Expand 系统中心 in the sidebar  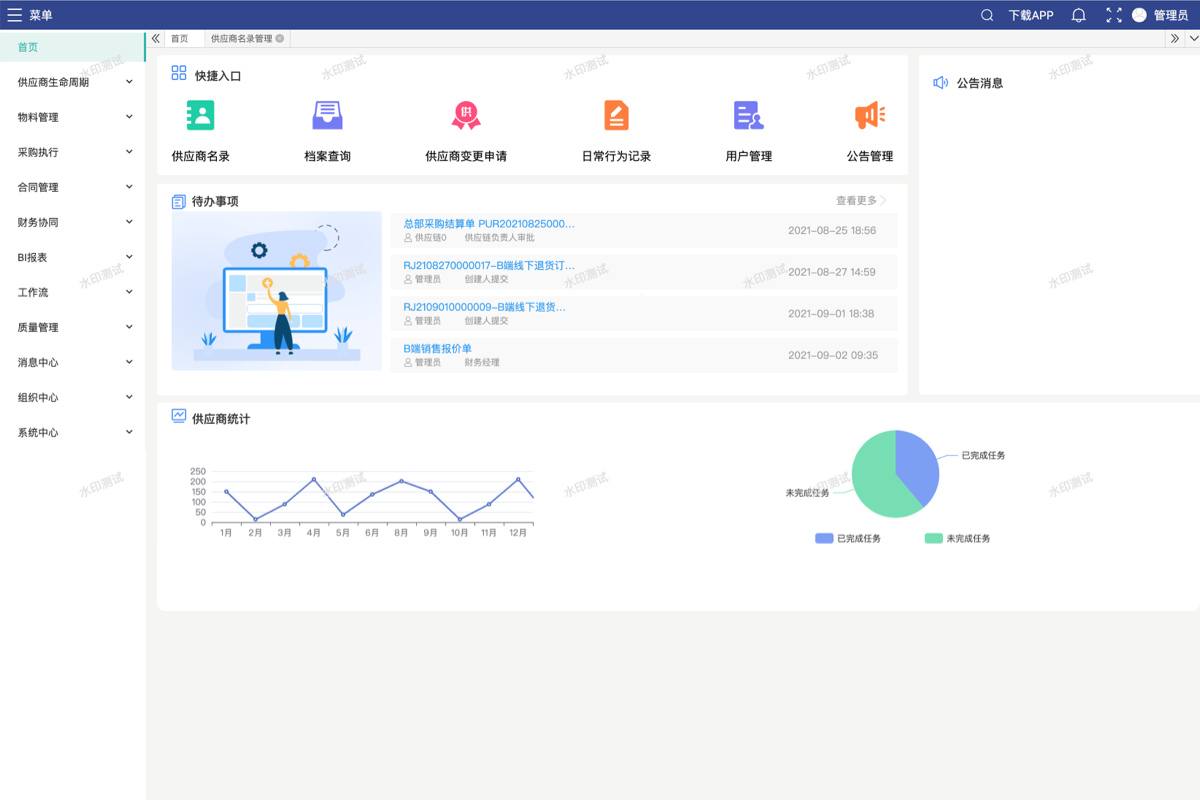click(73, 432)
